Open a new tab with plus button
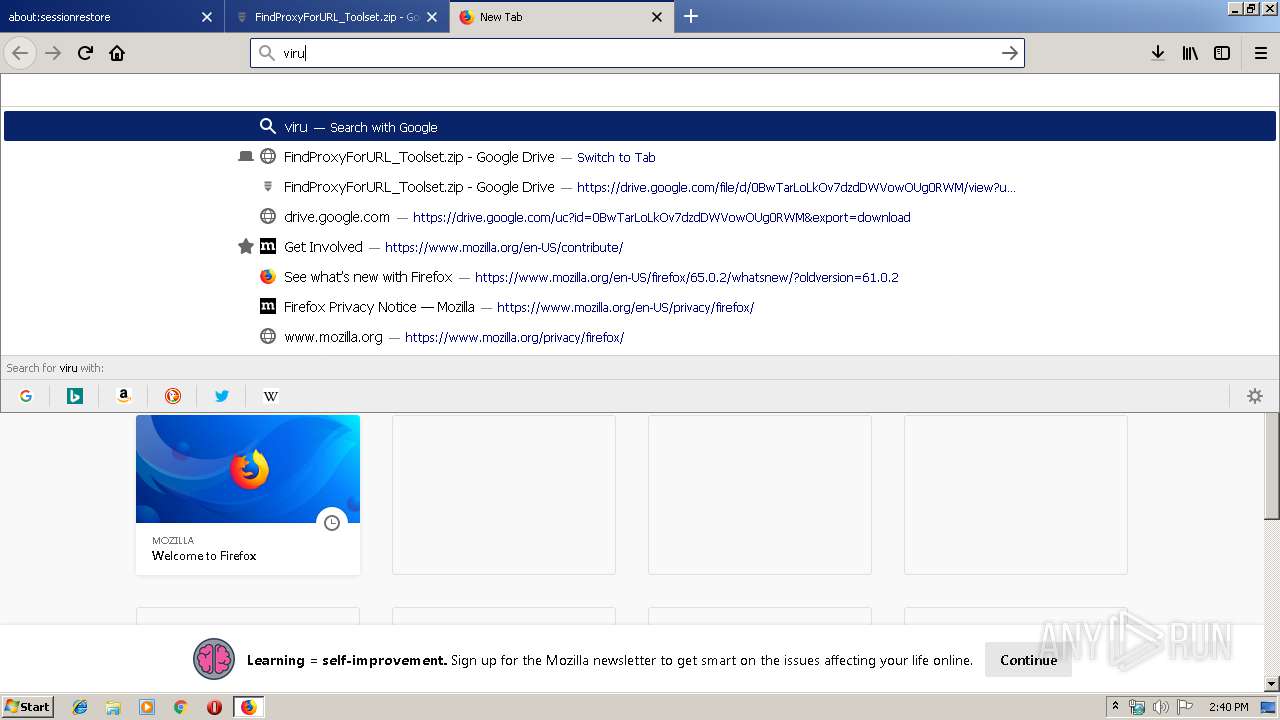The image size is (1280, 720). (691, 16)
